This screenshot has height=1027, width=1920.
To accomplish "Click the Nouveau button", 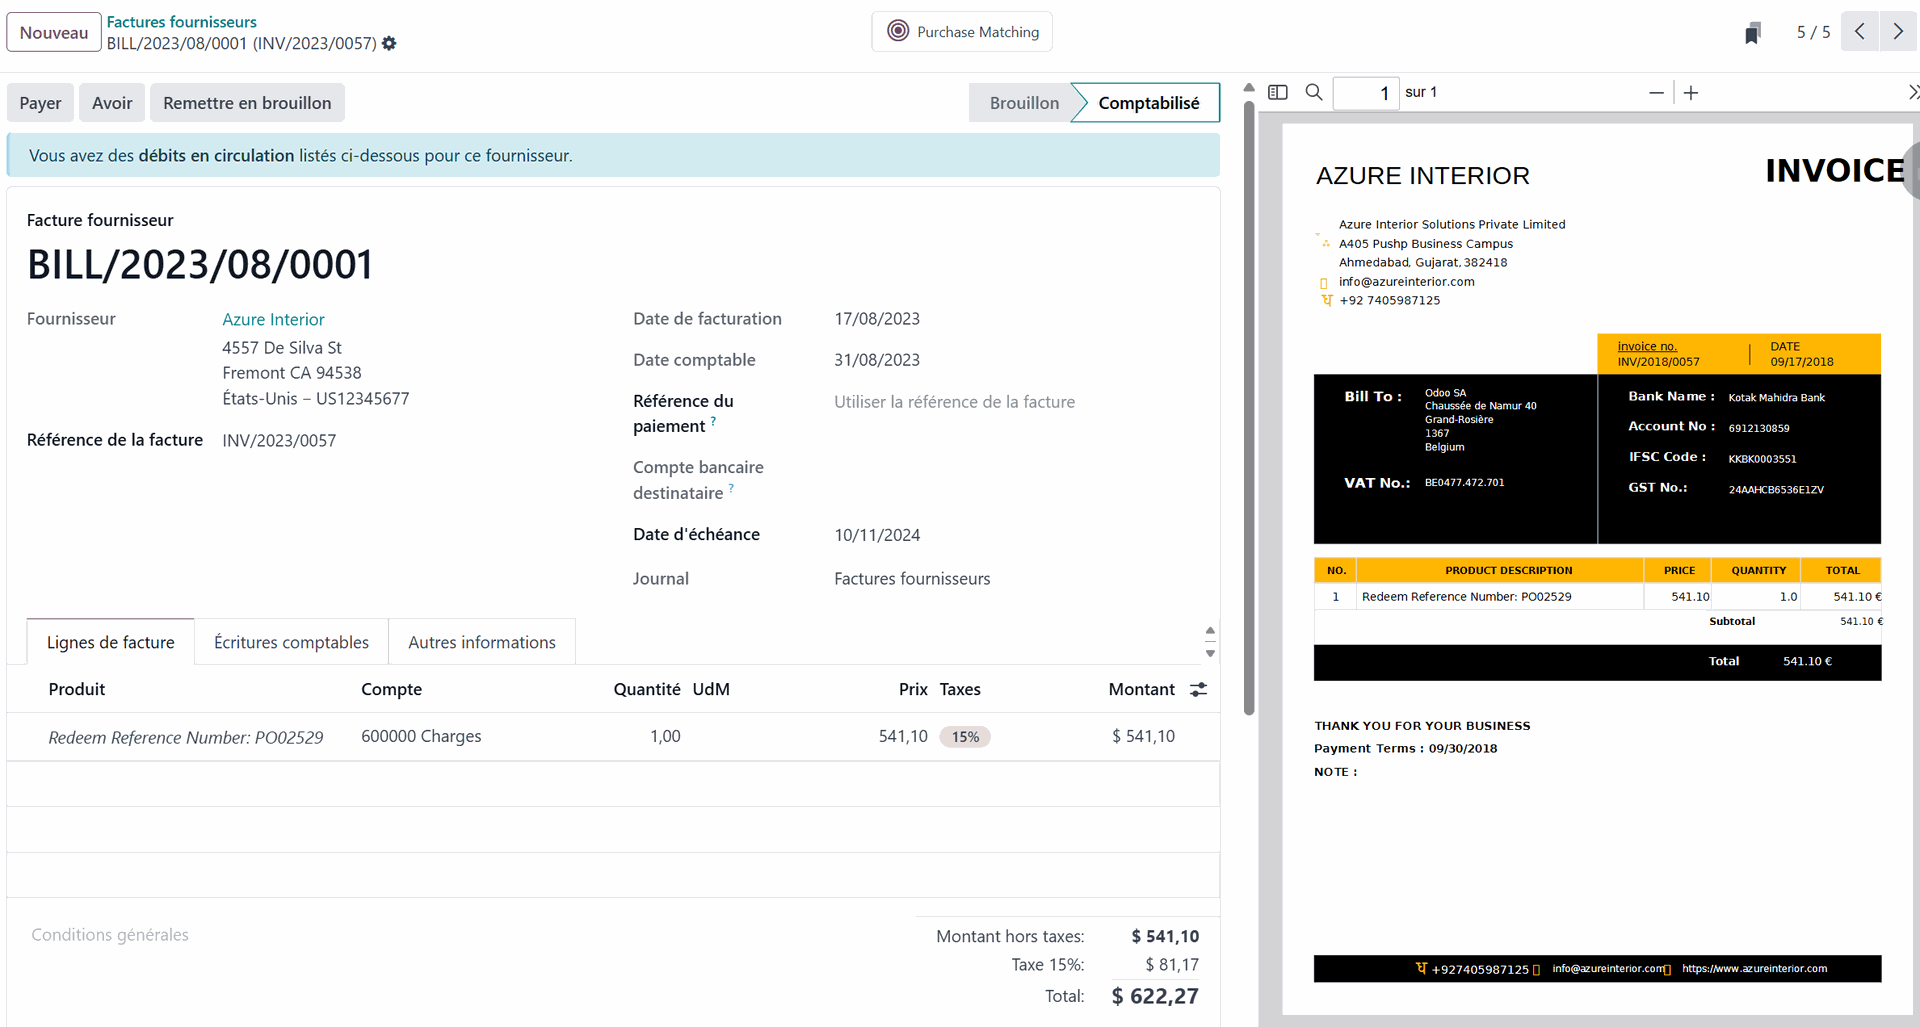I will point(54,32).
